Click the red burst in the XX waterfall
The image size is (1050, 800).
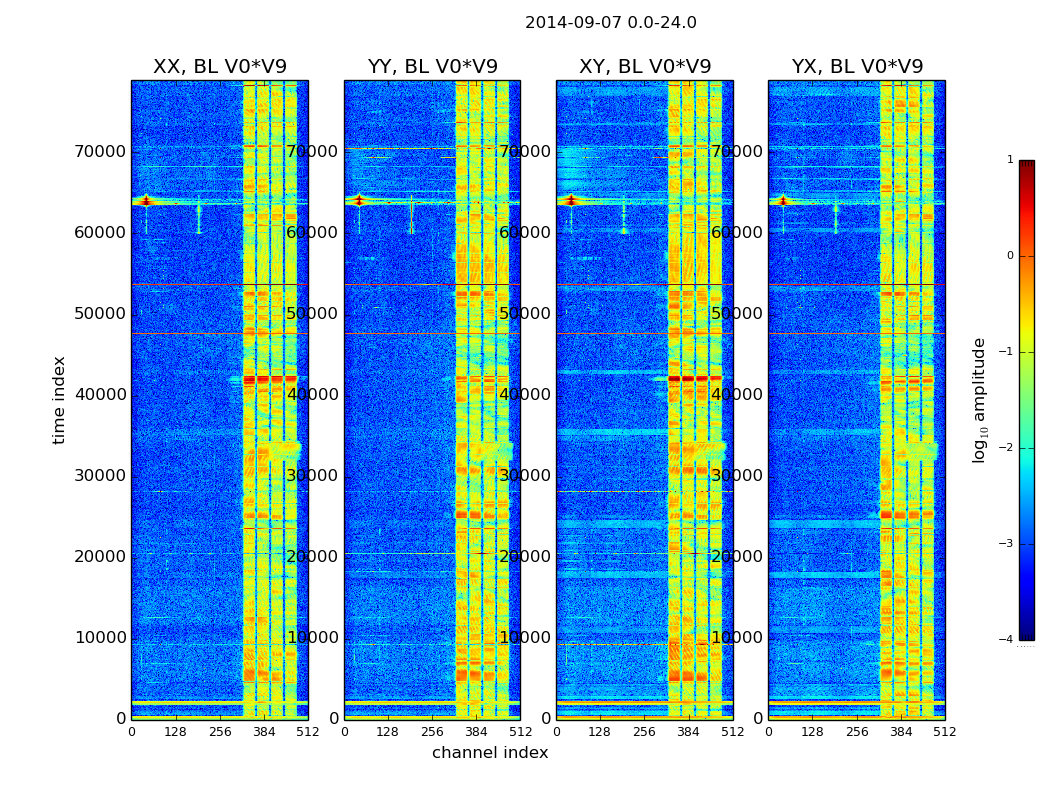pyautogui.click(x=146, y=200)
